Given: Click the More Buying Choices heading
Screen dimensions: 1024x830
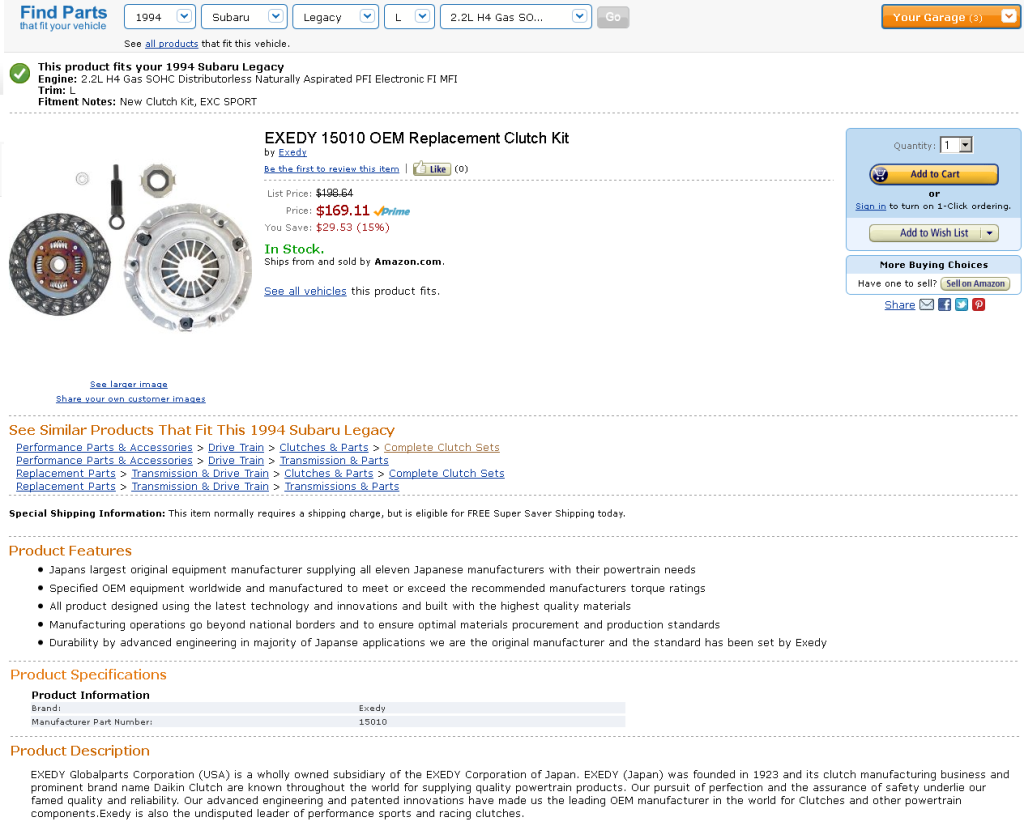Looking at the screenshot, I should click(x=933, y=265).
